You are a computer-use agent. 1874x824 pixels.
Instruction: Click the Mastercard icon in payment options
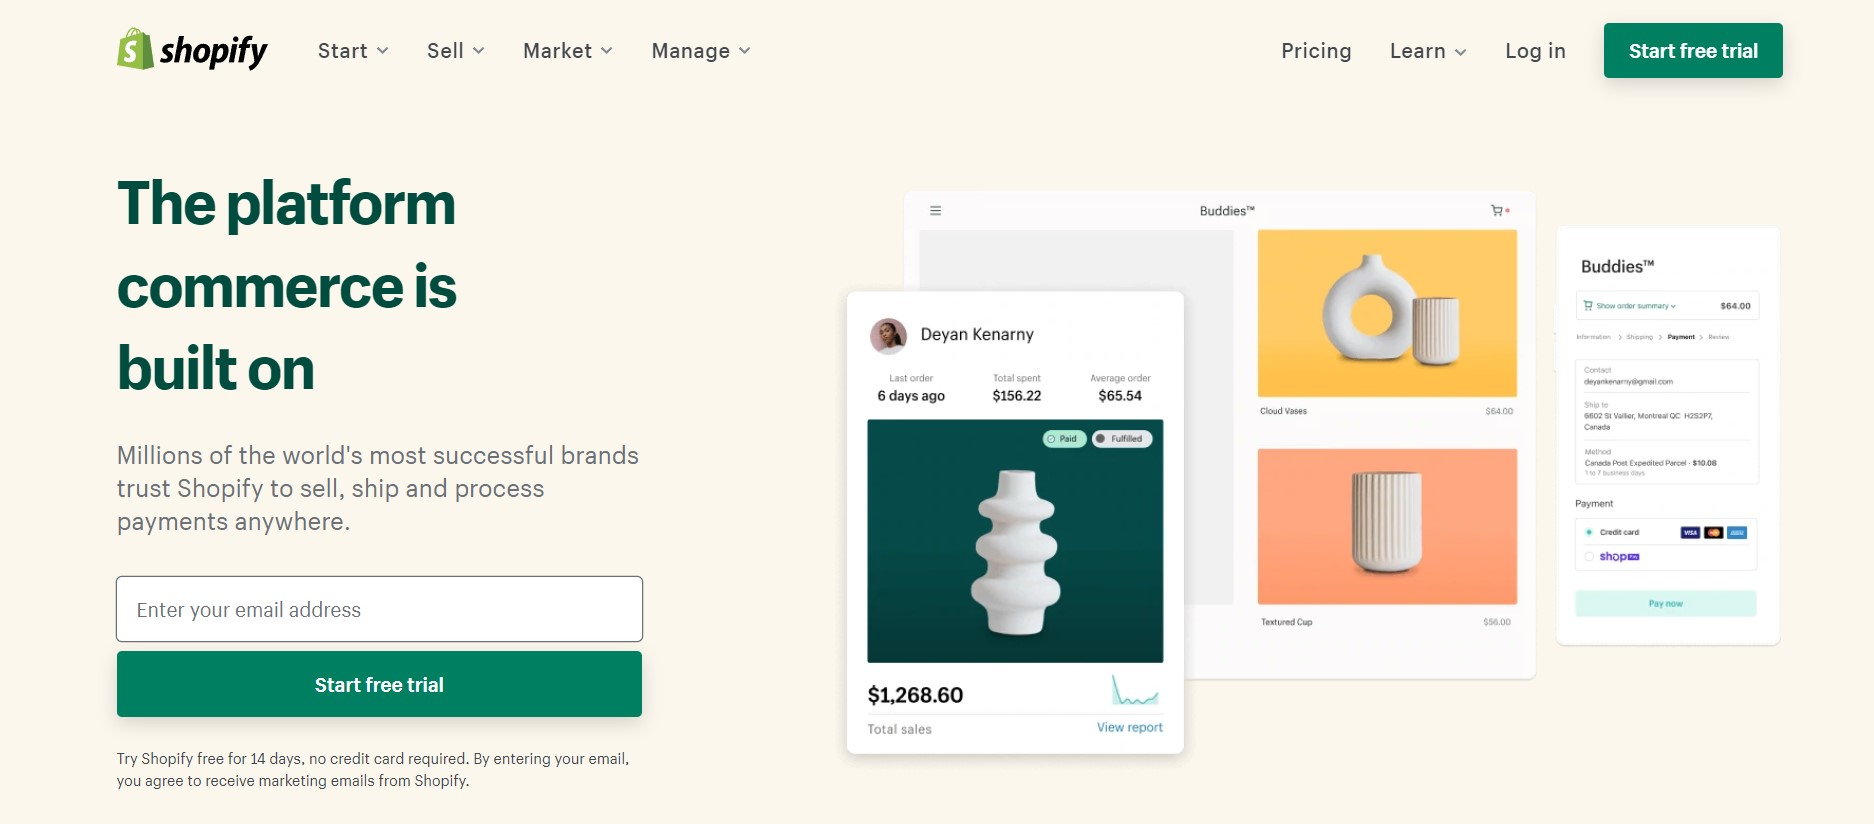tap(1714, 533)
